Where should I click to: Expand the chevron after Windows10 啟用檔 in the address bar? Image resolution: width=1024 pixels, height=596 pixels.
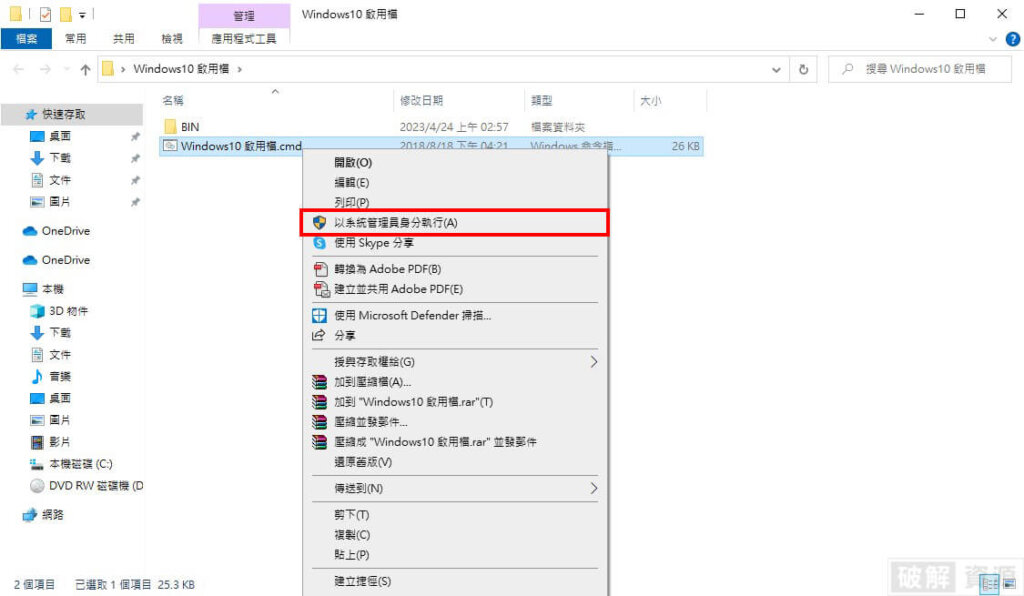[240, 69]
